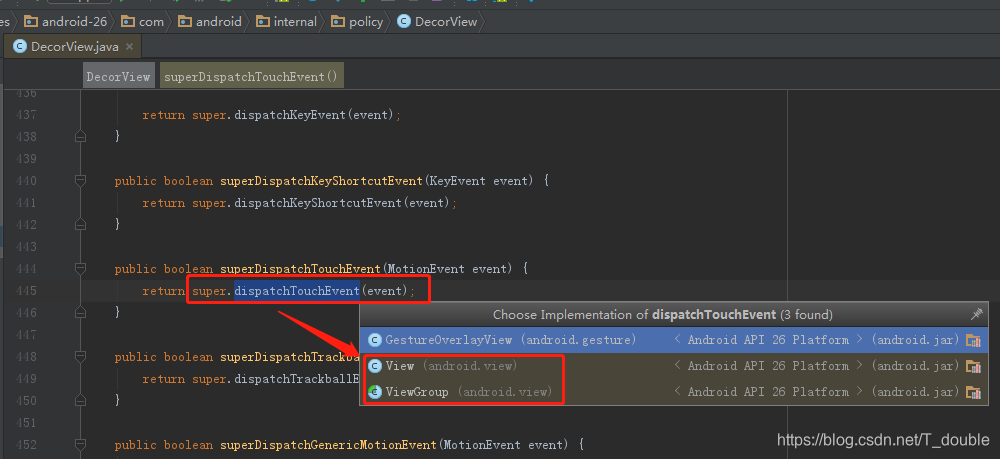Pin the Choose Implementation popup

tap(976, 314)
